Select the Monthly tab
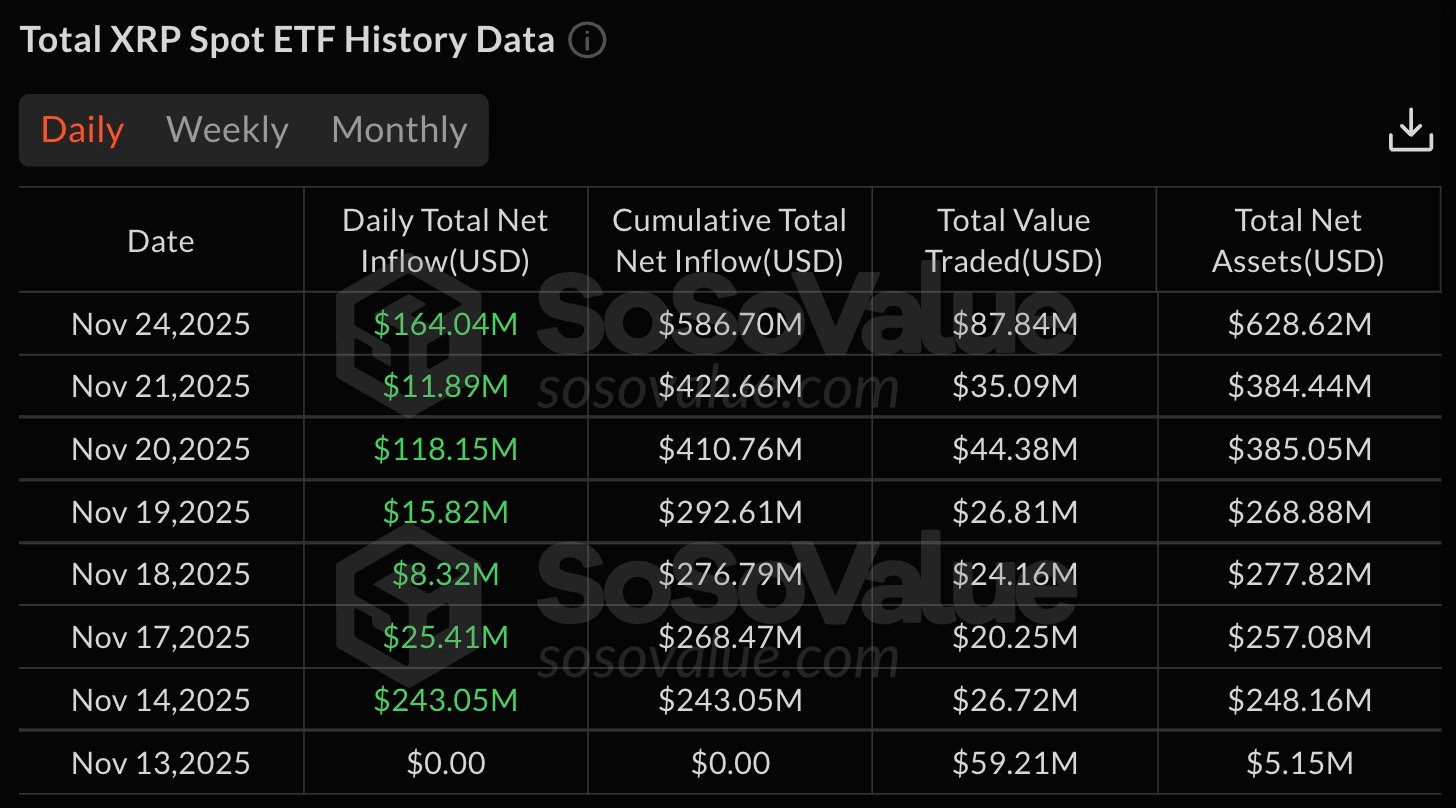 click(x=399, y=130)
